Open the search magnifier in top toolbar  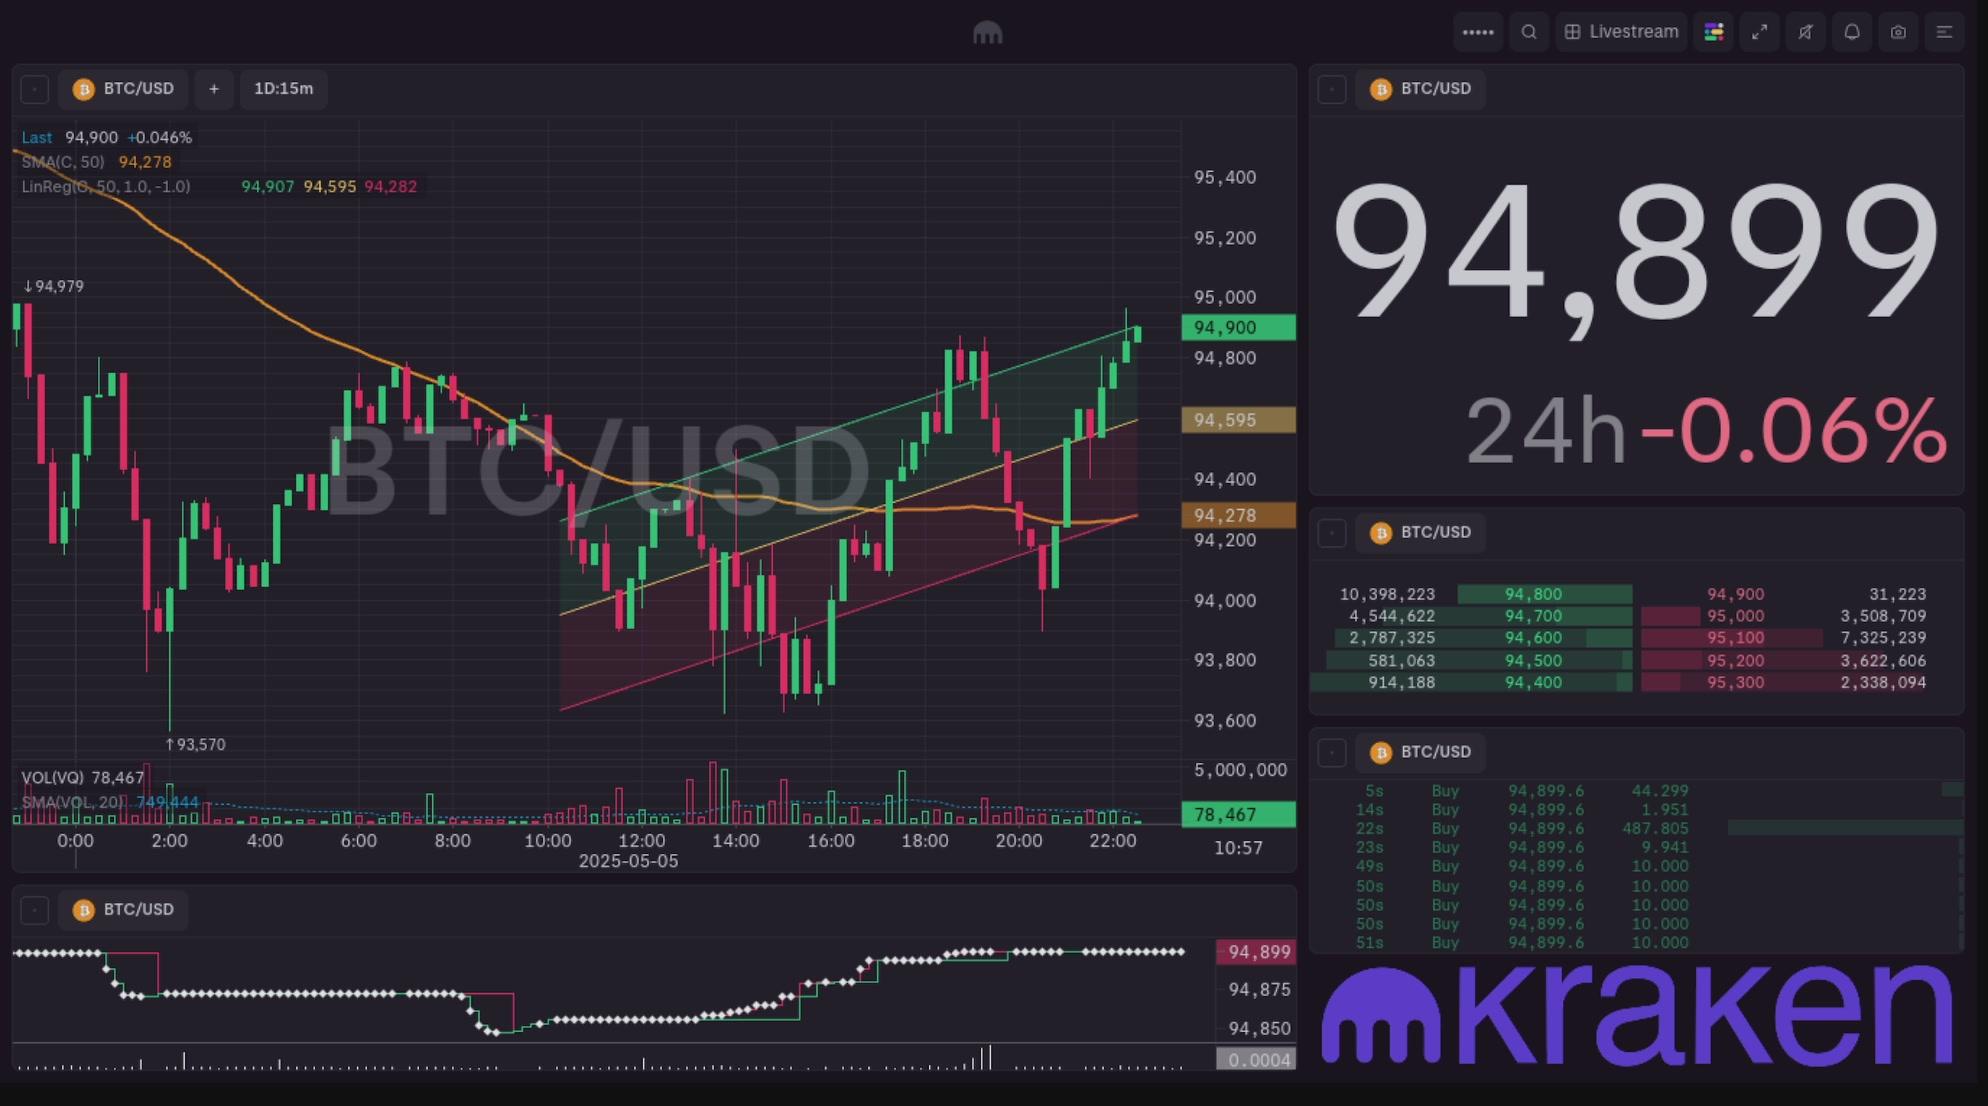click(x=1528, y=32)
